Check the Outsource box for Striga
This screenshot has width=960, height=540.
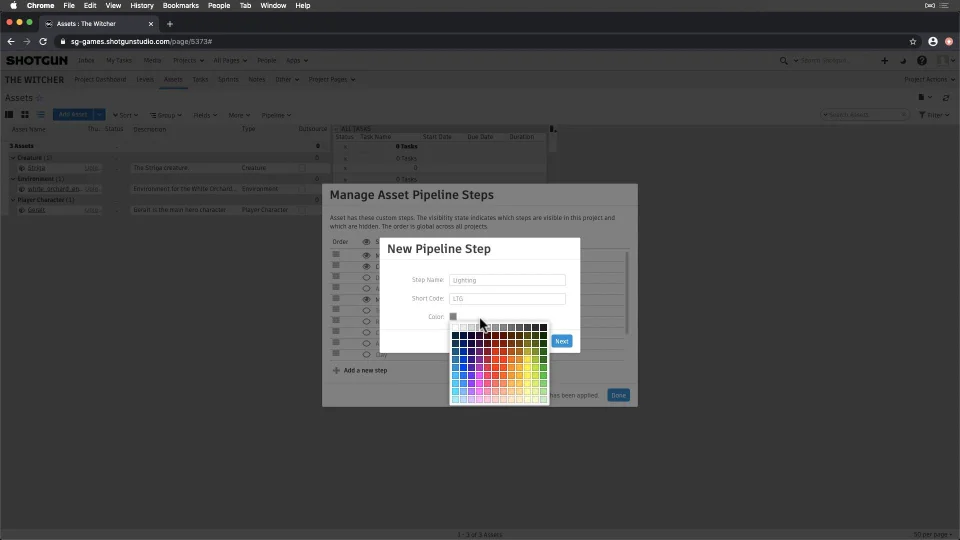(302, 168)
